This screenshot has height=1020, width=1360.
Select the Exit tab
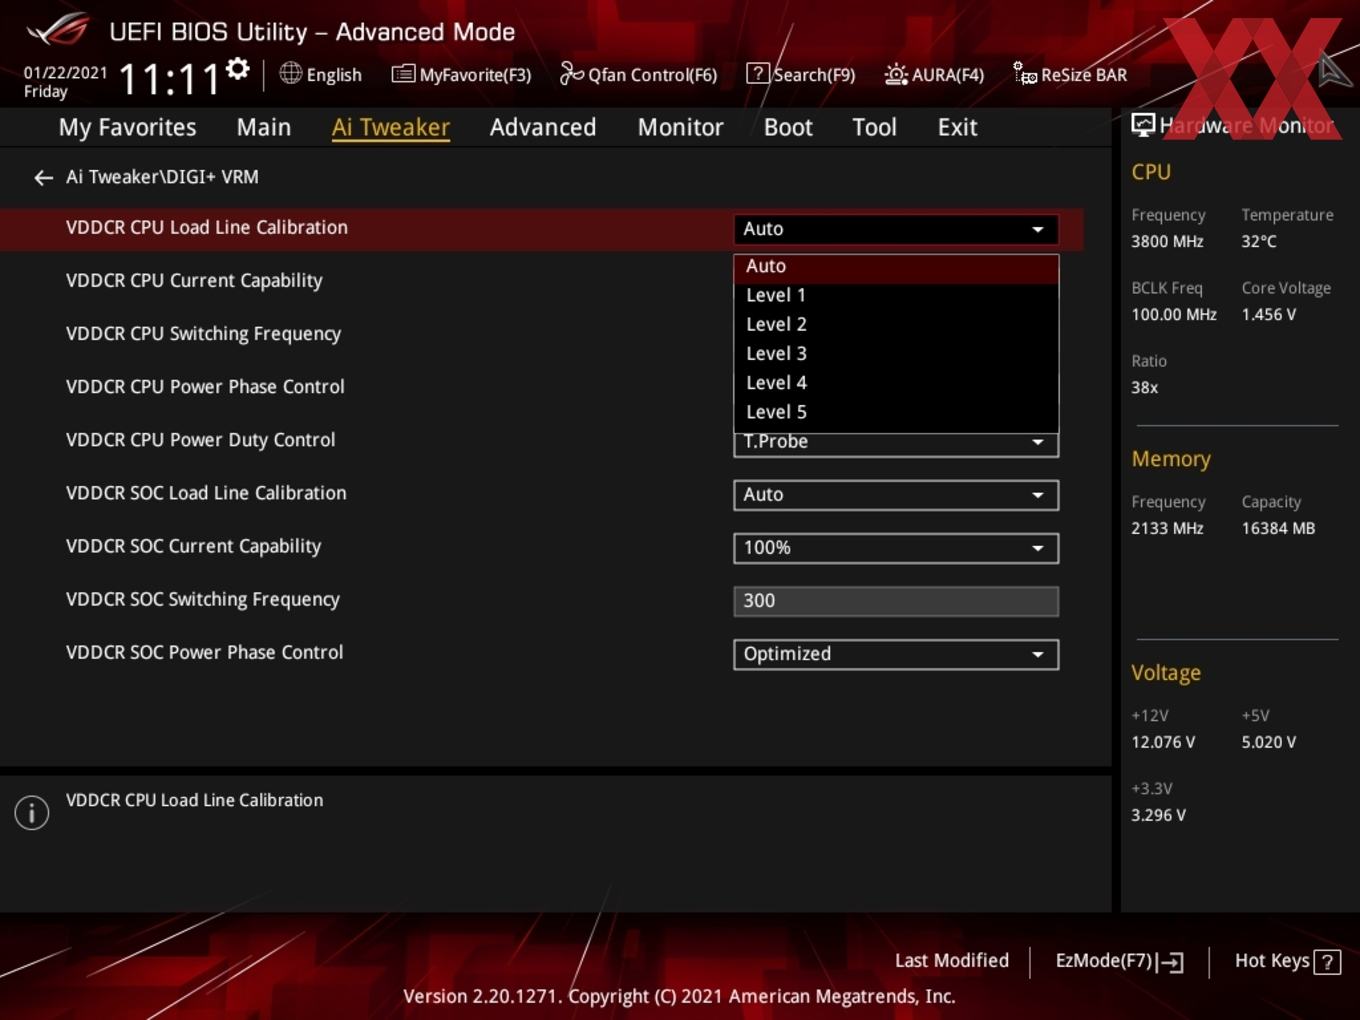click(957, 127)
